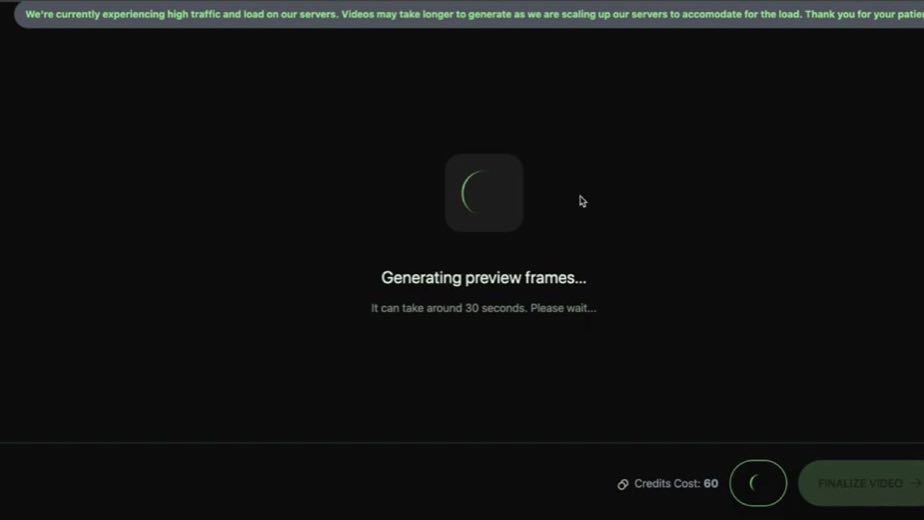
Task: Click the round loading spinner button near Credits Cost
Action: (x=758, y=483)
